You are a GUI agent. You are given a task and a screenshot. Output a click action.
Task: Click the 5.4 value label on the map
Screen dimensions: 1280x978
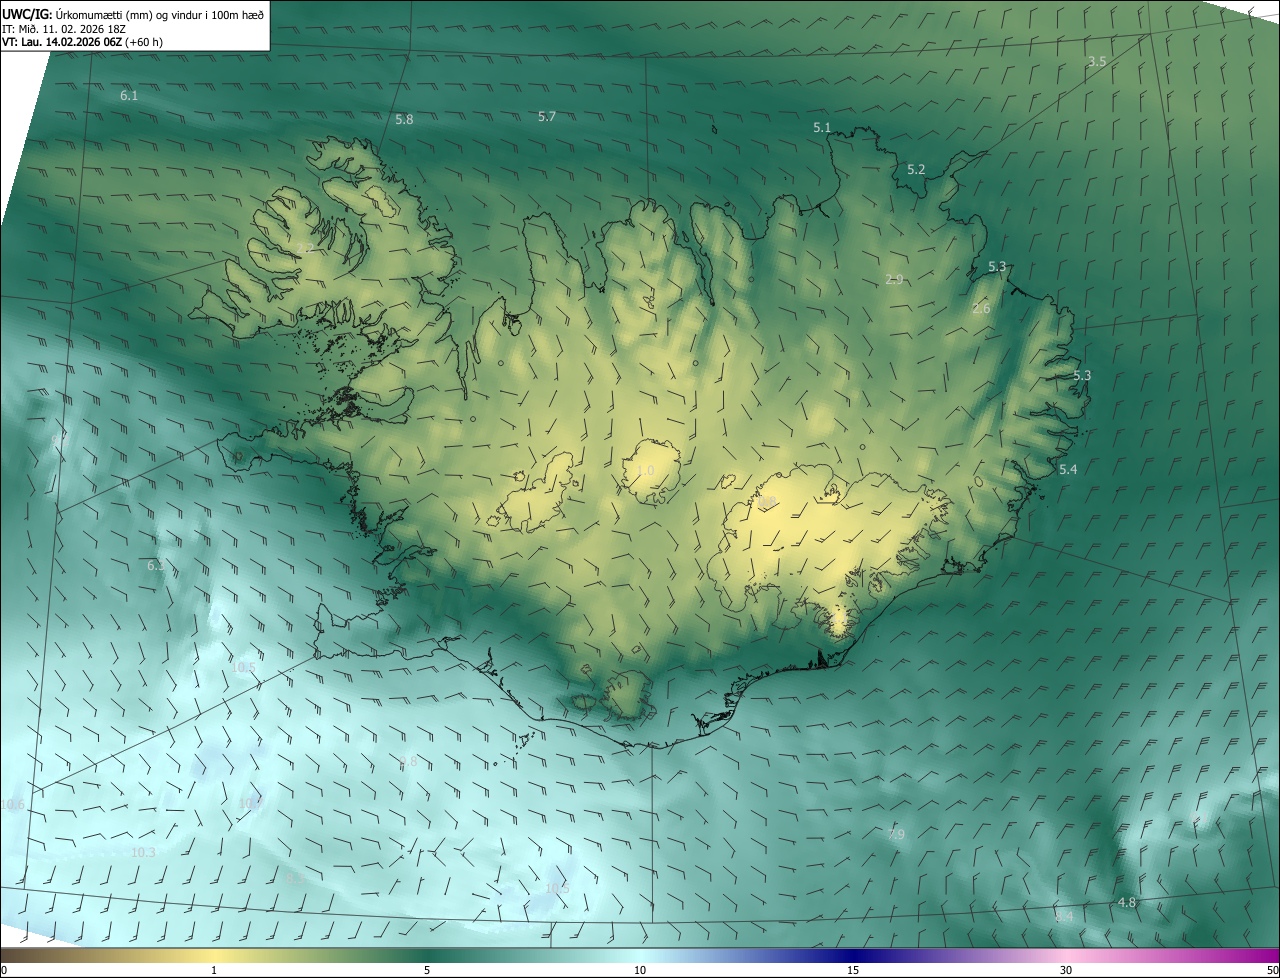coord(1068,470)
